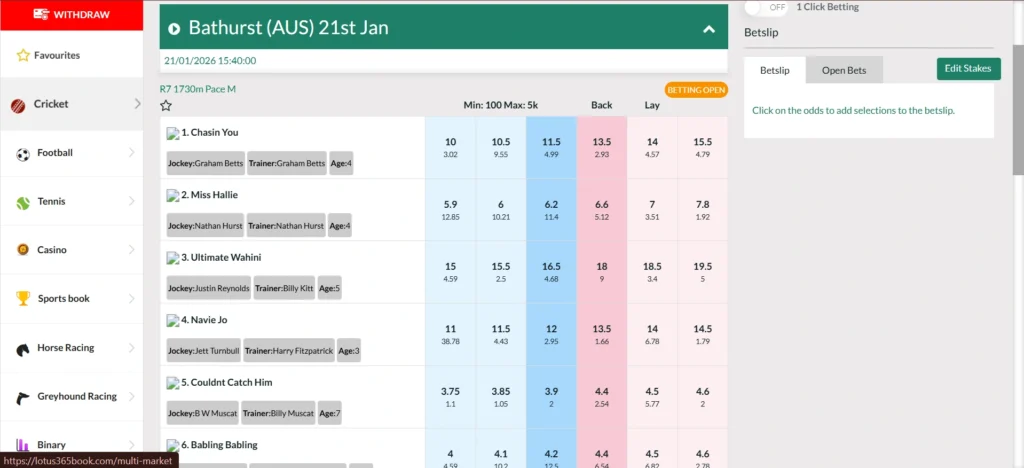Click the Withdraw card icon

pos(40,14)
